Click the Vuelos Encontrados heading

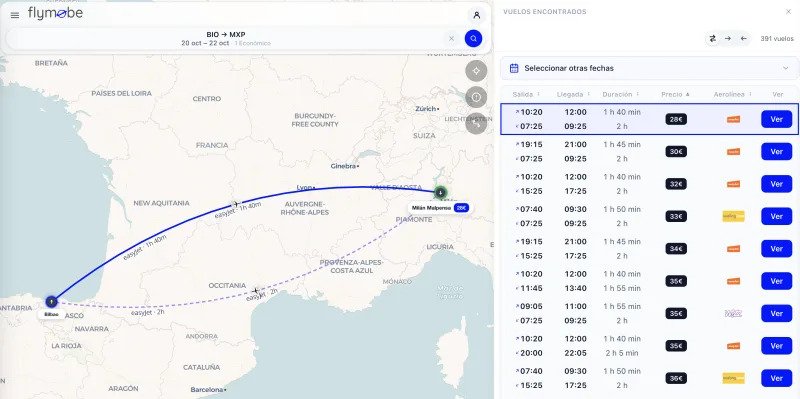pos(544,12)
